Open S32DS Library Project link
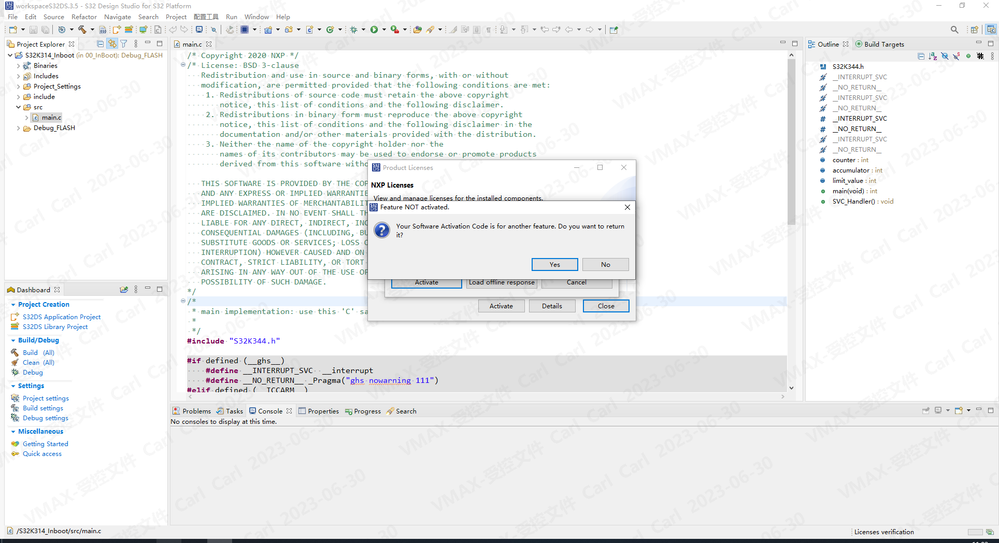Screen dimensions: 999x543 click(x=55, y=326)
